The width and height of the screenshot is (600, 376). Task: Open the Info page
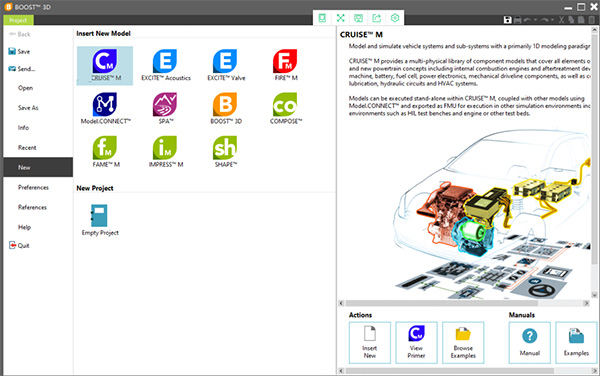click(x=23, y=128)
